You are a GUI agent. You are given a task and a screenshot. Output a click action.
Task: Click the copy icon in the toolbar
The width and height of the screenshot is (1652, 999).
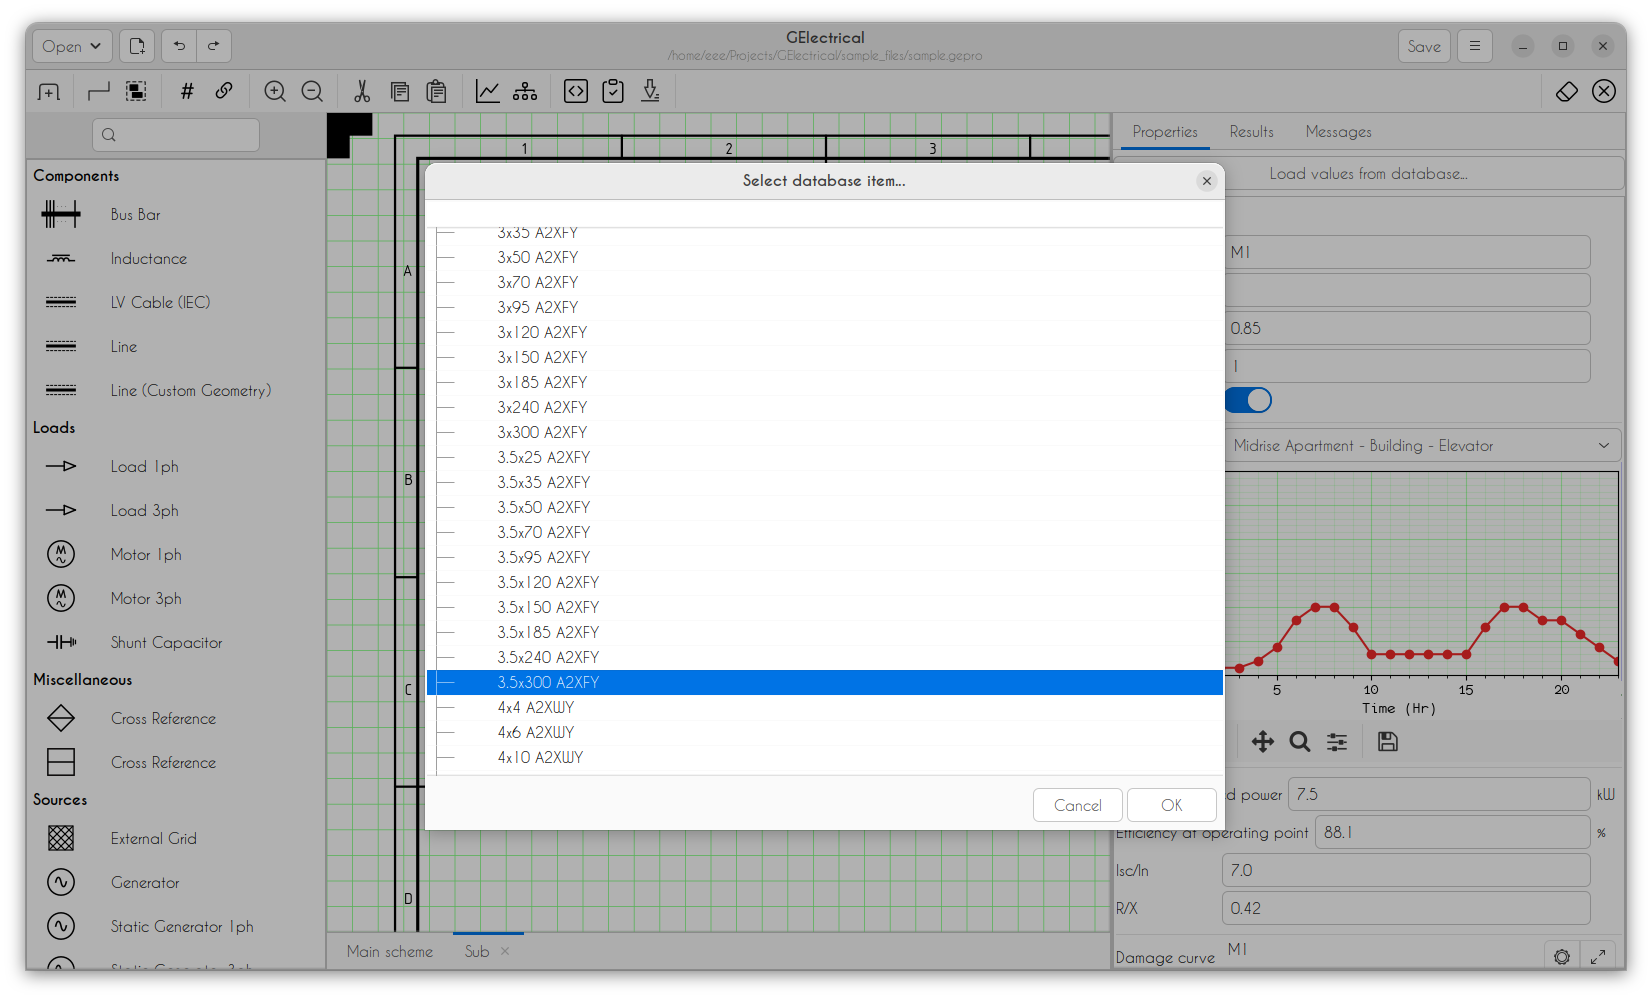pyautogui.click(x=400, y=92)
